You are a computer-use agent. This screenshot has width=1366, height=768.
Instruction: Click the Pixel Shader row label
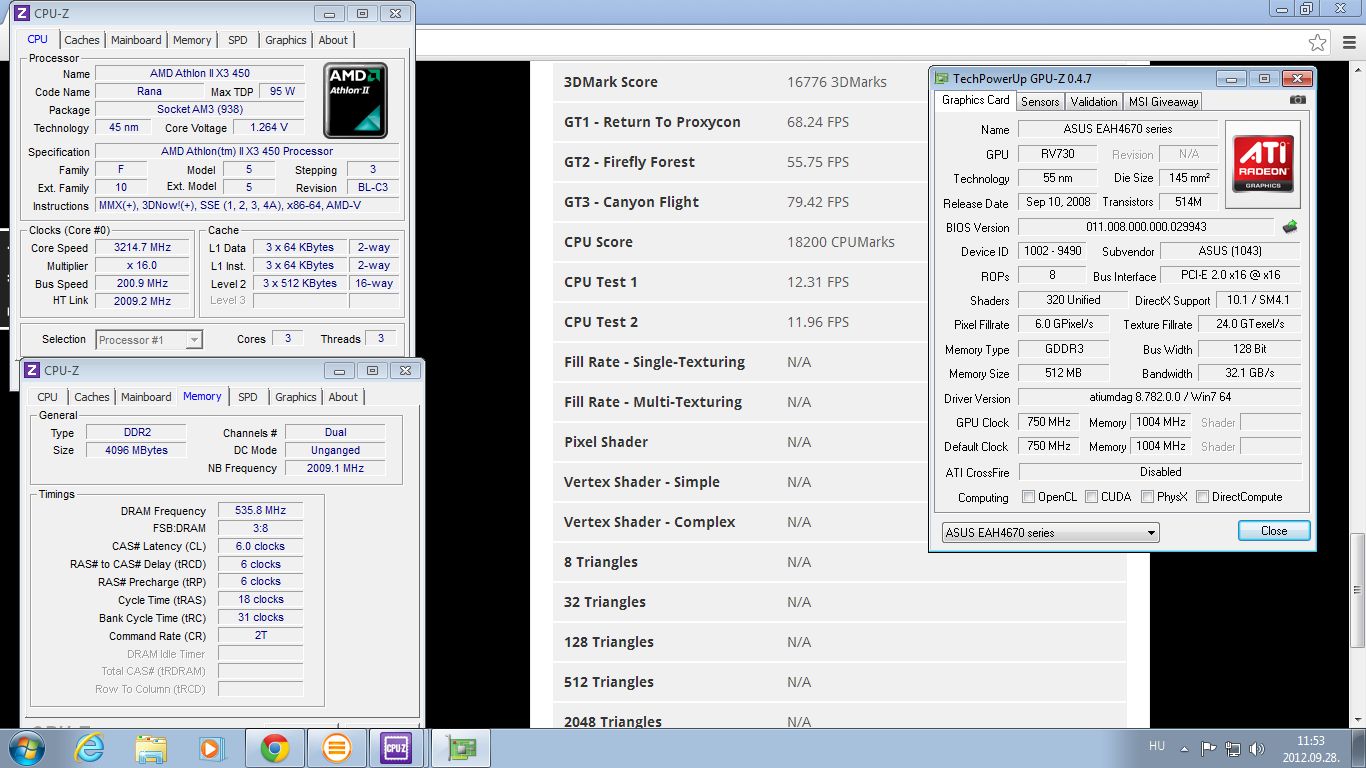(x=606, y=442)
